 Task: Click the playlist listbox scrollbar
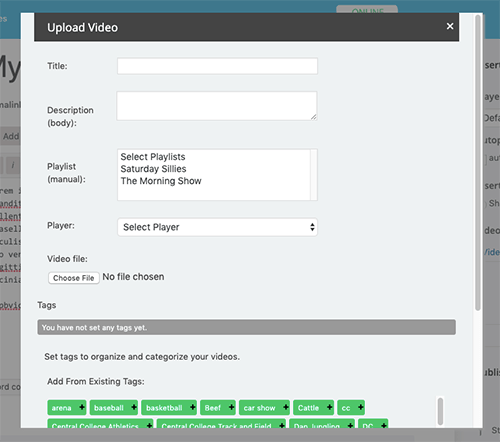314,175
